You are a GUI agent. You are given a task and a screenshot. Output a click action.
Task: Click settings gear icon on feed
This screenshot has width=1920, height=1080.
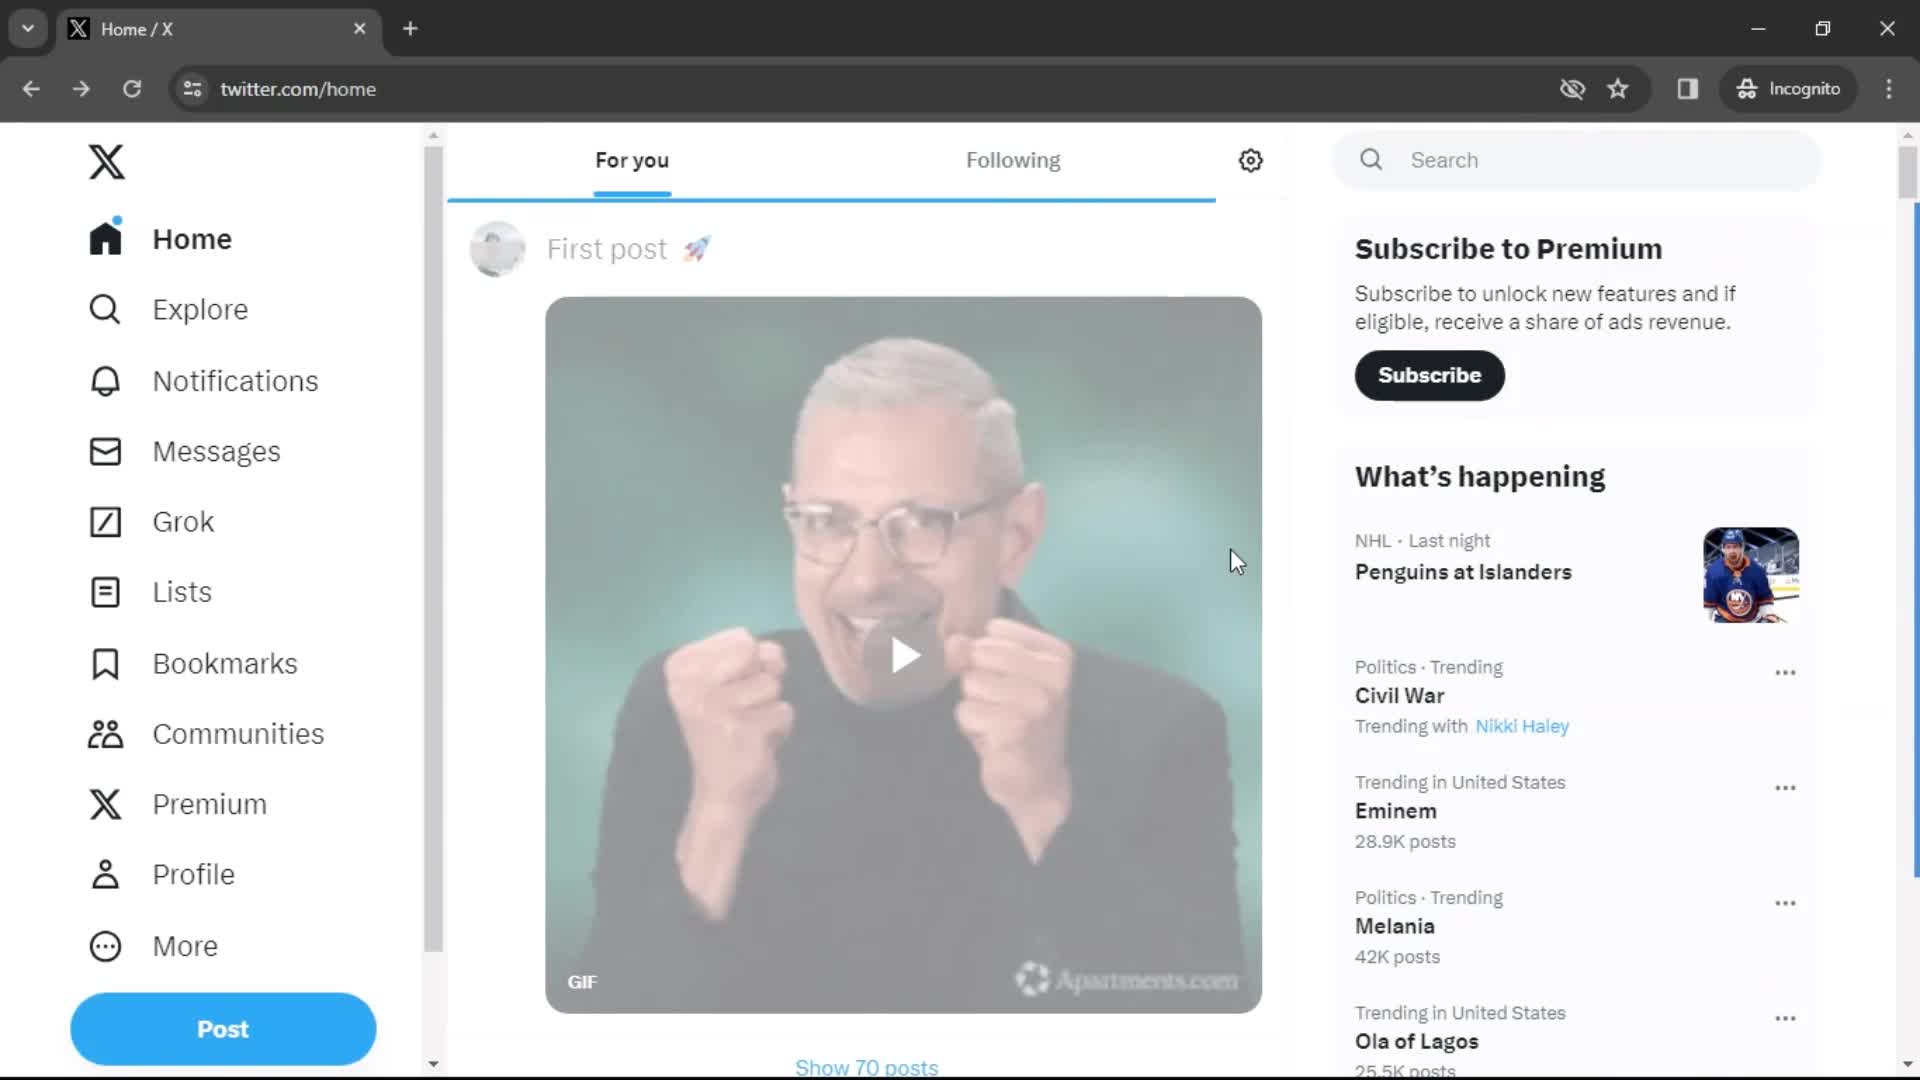click(1250, 160)
